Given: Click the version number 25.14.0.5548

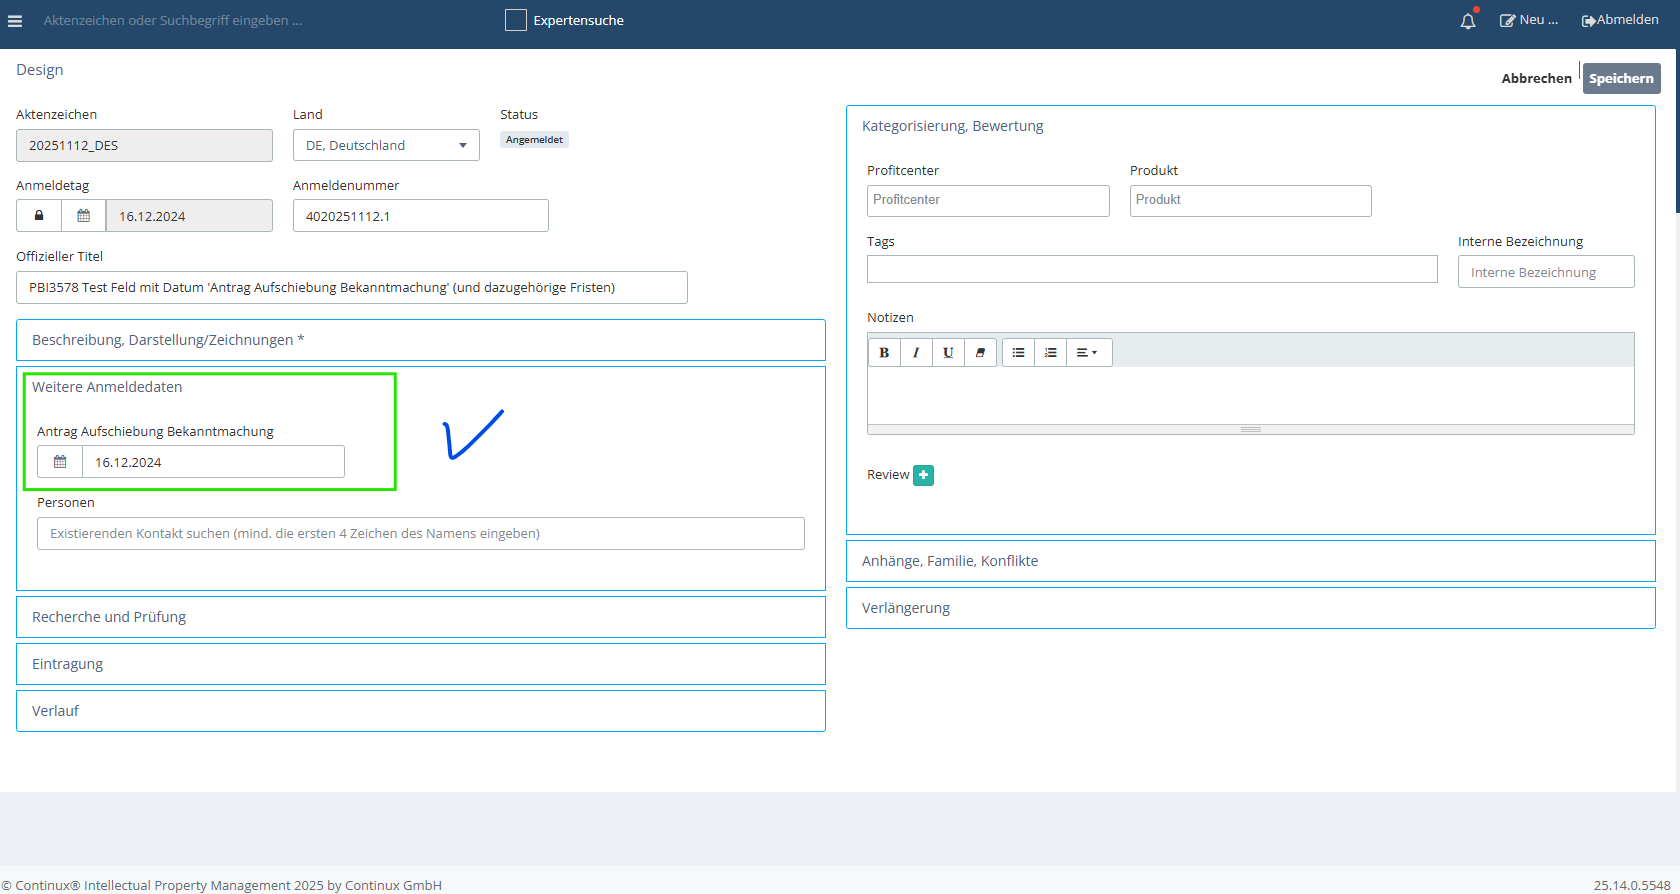Looking at the screenshot, I should point(1632,885).
